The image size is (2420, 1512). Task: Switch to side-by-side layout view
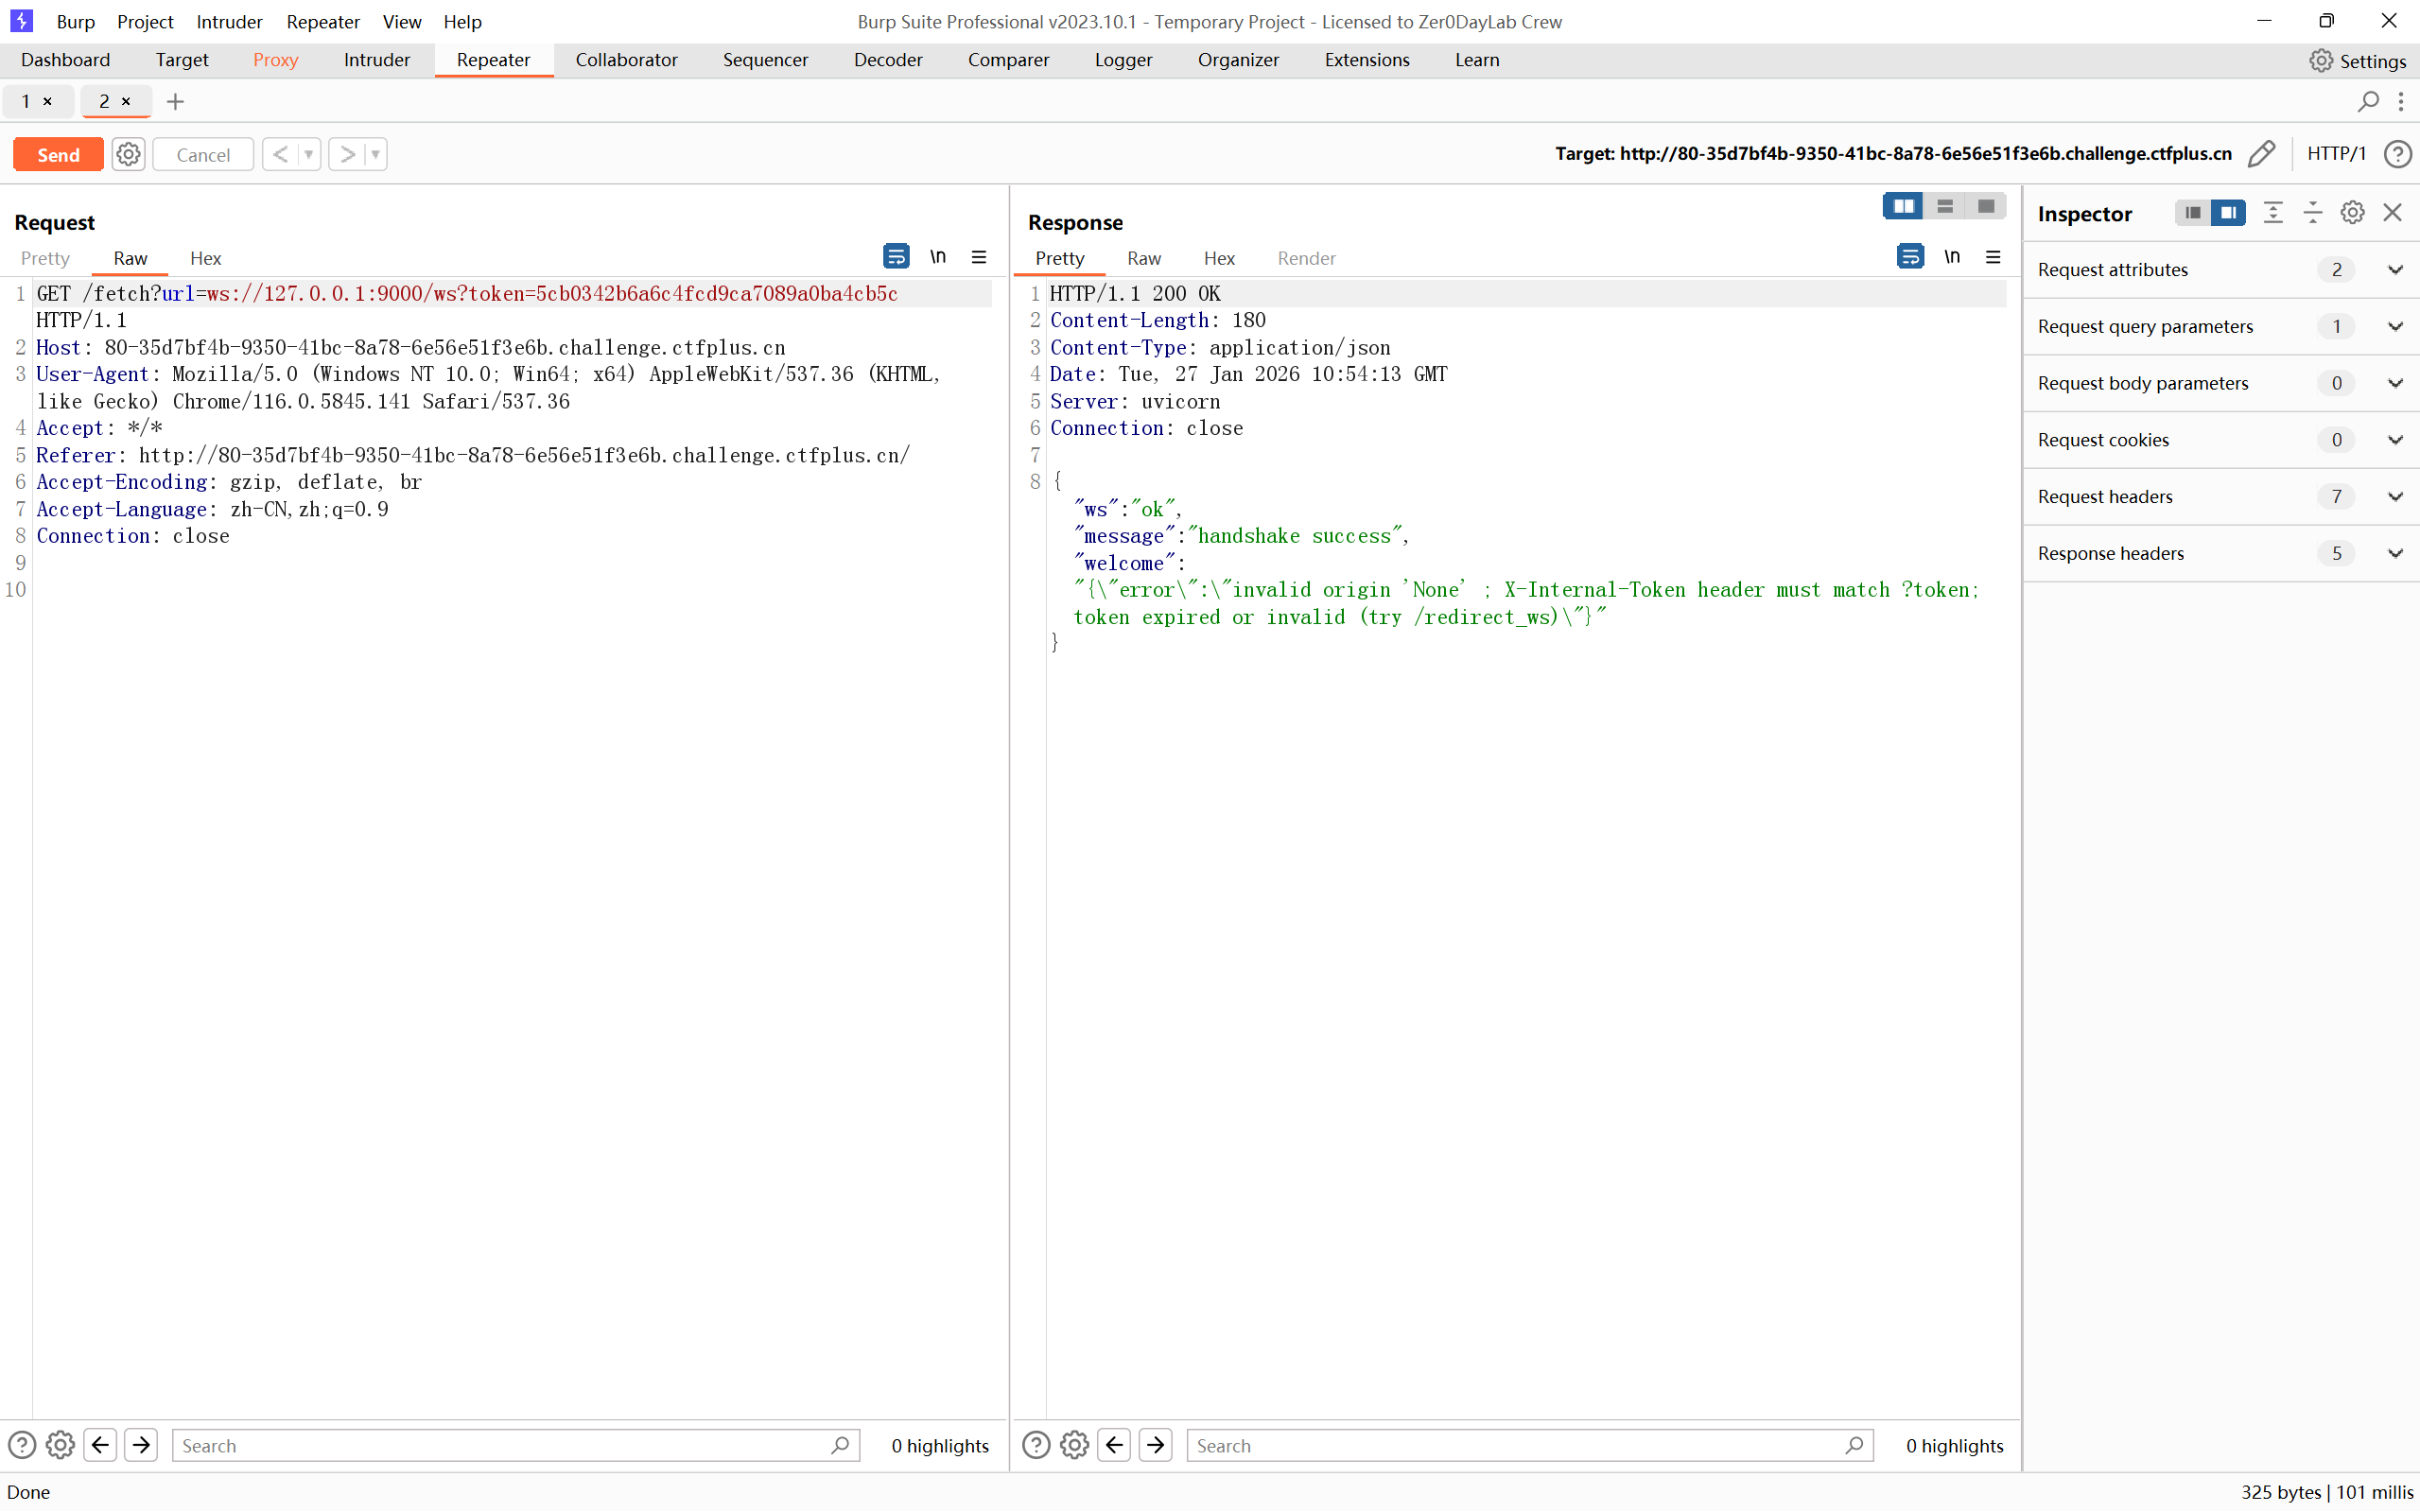1903,206
